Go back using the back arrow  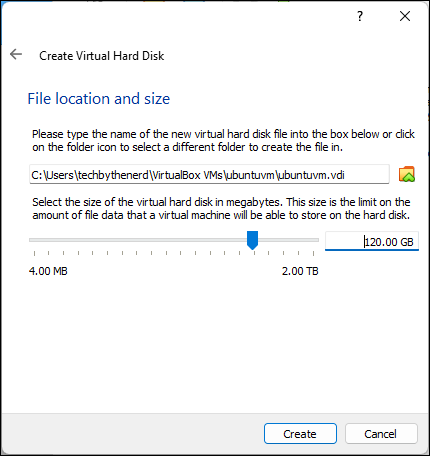[16, 54]
